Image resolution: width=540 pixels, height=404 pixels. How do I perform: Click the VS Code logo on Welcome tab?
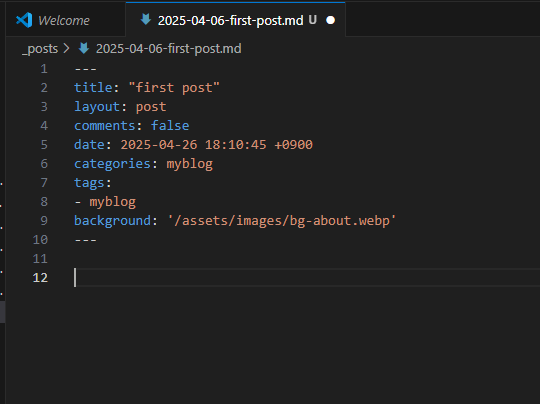pyautogui.click(x=24, y=20)
